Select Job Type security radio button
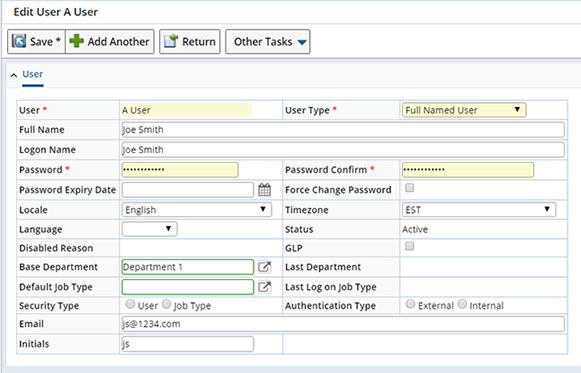This screenshot has width=581, height=373. pyautogui.click(x=167, y=304)
